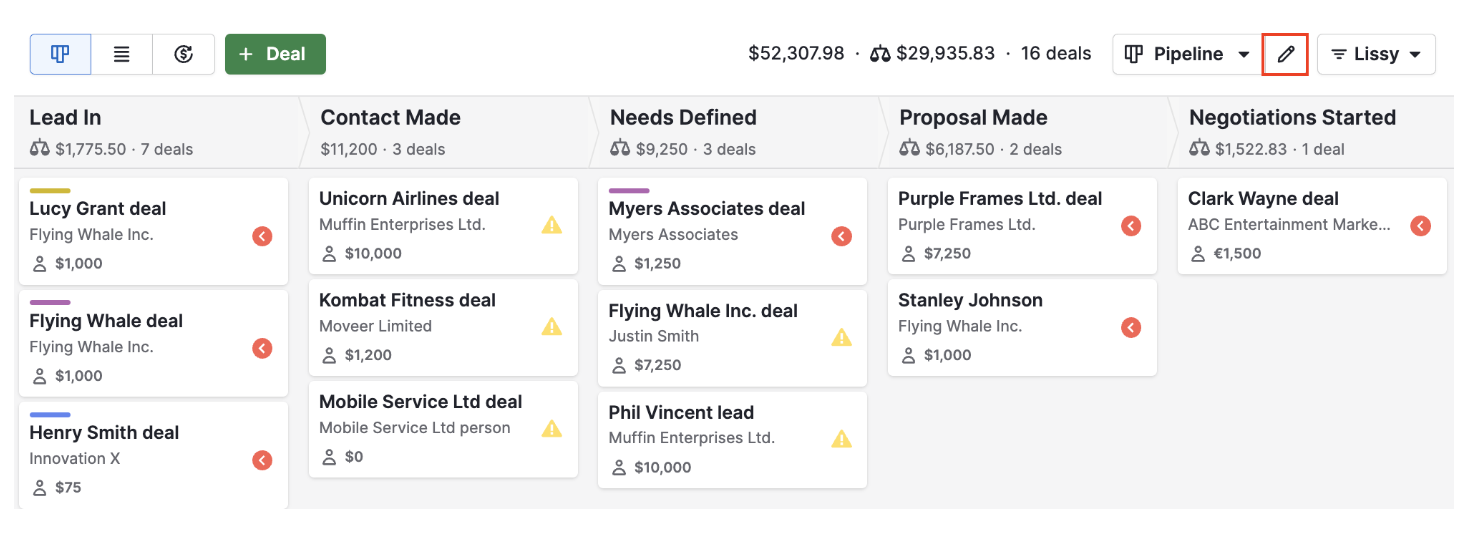Click warning icon on Unicorn Airlines deal
The height and width of the screenshot is (552, 1472).
point(552,225)
